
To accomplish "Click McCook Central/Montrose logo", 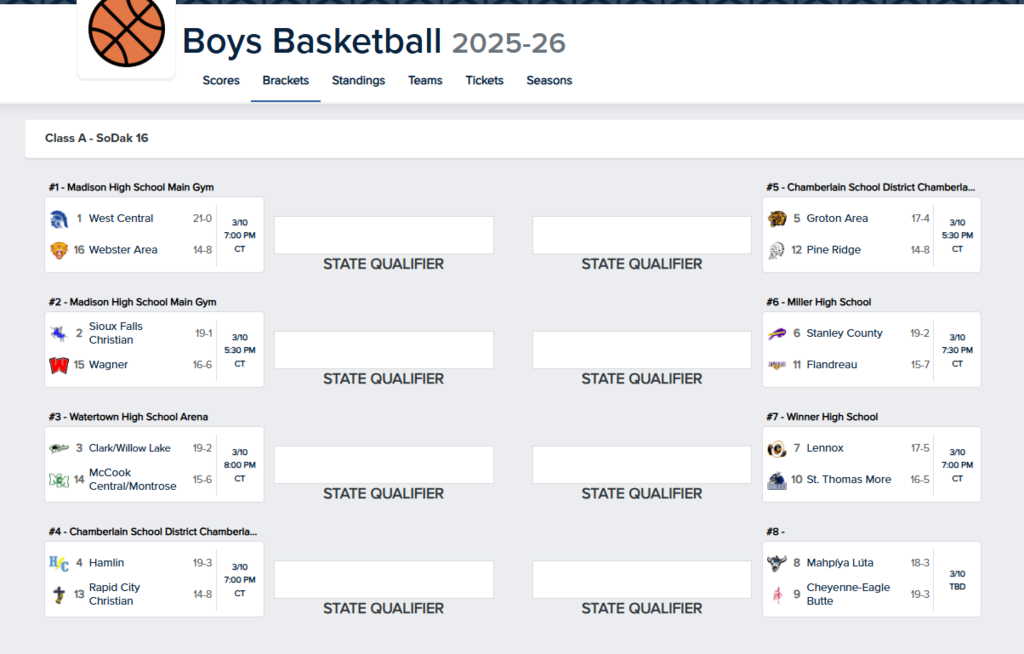I will pyautogui.click(x=59, y=480).
